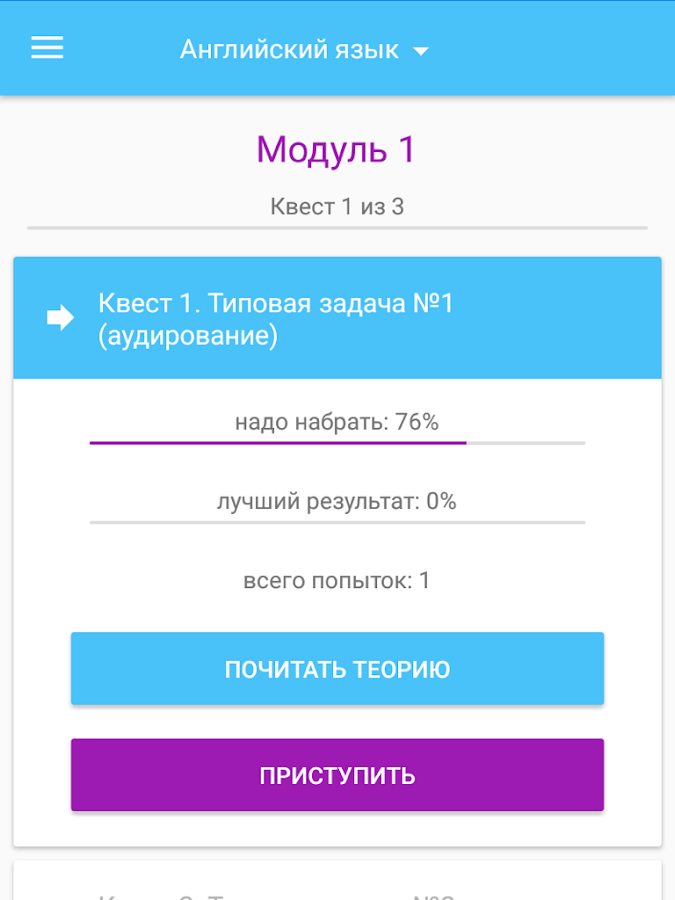
Task: Tap the Квест 1 Типовая задача header
Action: pos(338,318)
